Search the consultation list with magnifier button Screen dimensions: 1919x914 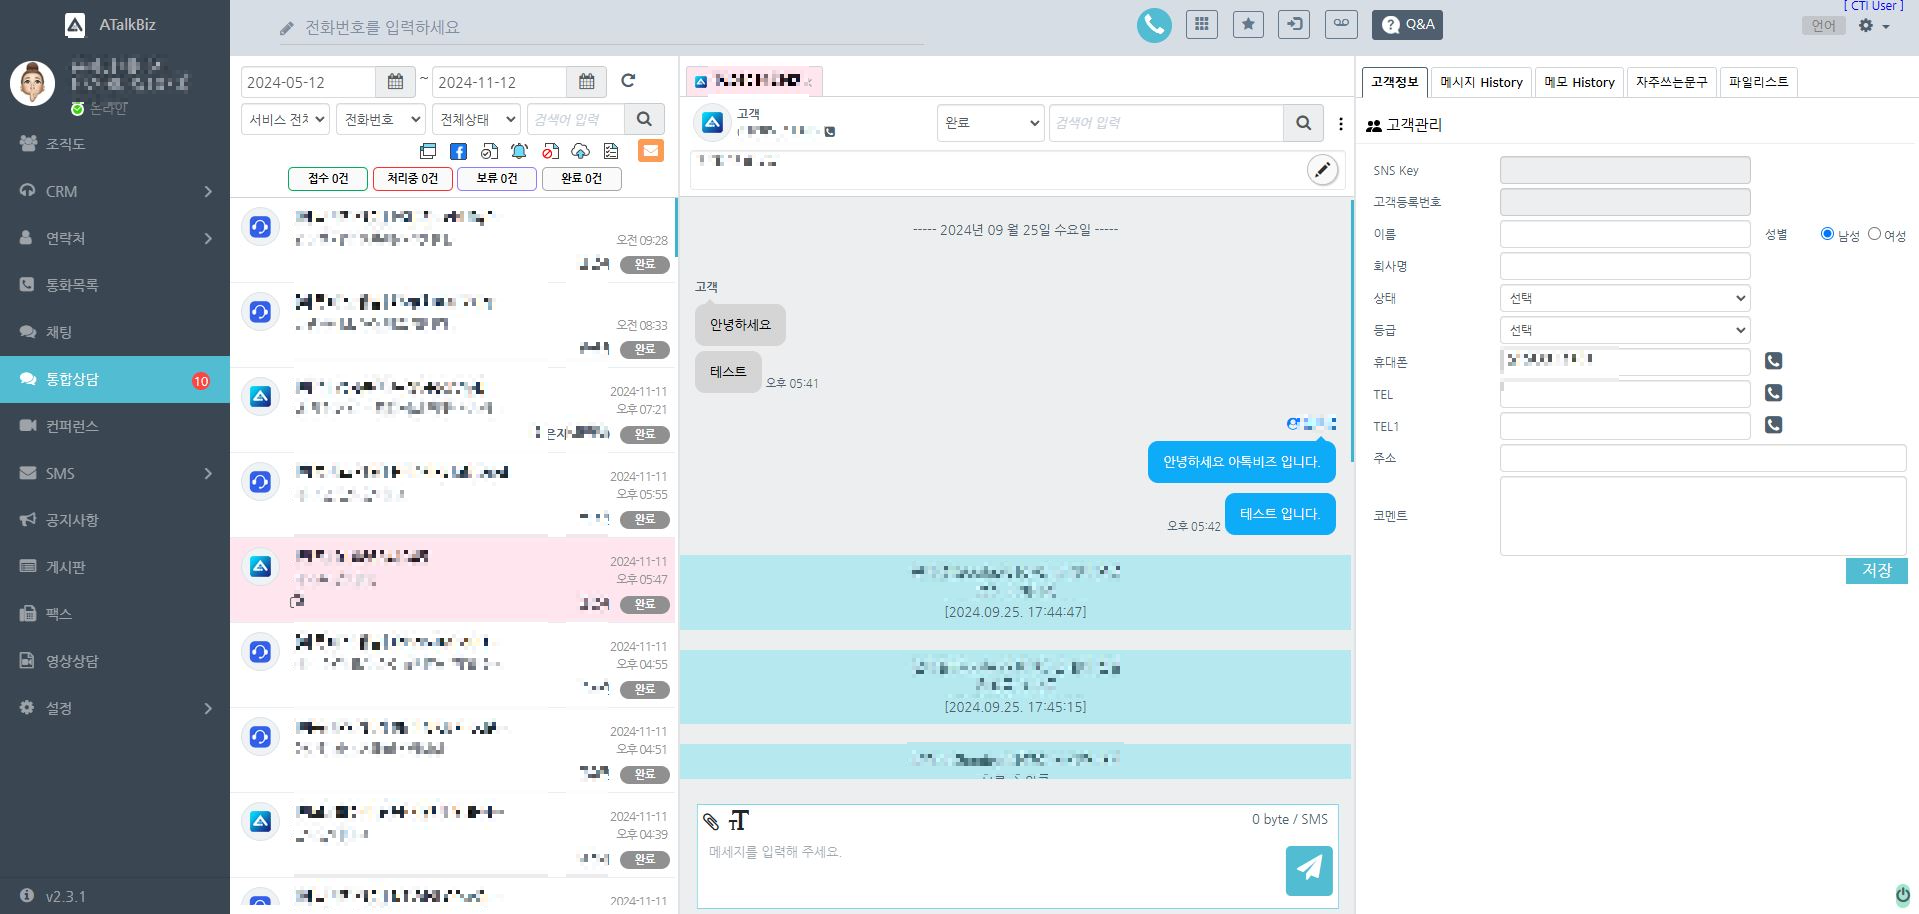click(644, 119)
